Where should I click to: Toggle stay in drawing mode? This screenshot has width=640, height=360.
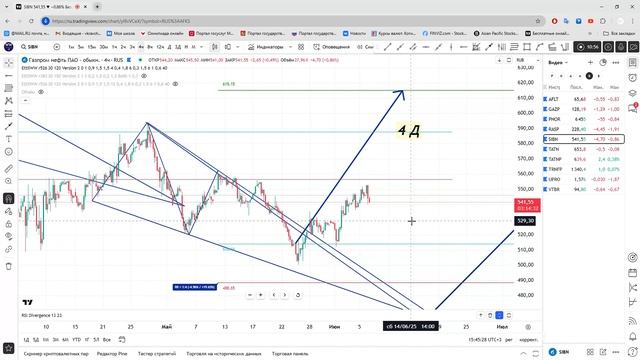pos(9,211)
